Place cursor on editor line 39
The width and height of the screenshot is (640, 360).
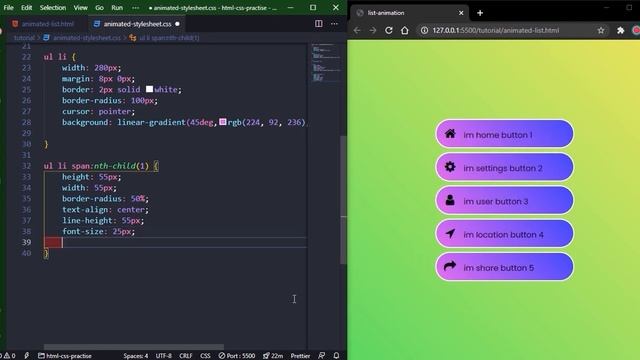(x=176, y=242)
